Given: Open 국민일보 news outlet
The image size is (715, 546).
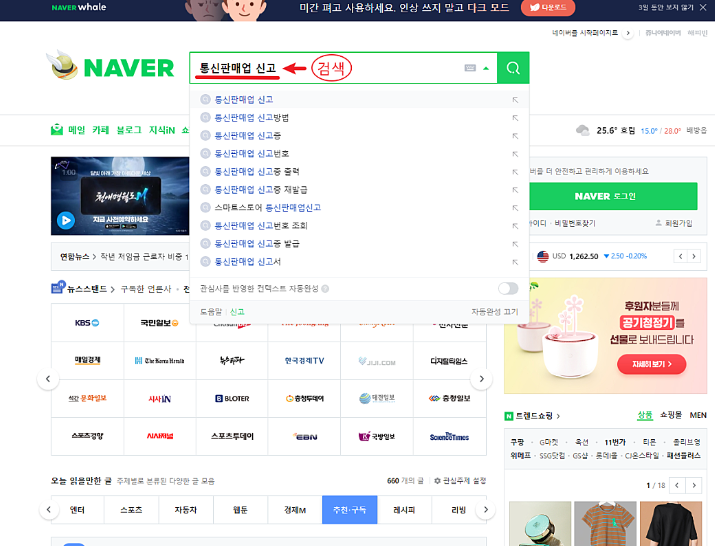Looking at the screenshot, I should 159,322.
